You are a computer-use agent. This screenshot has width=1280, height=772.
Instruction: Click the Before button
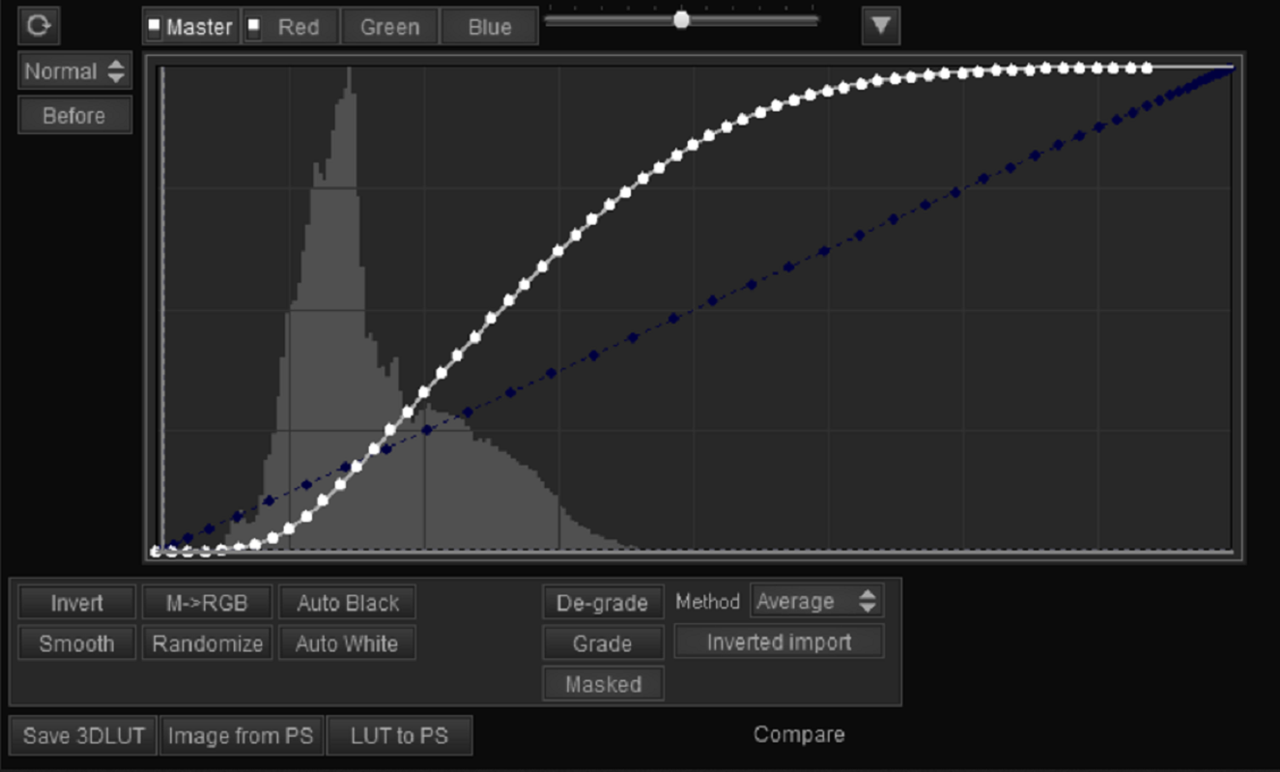(75, 116)
